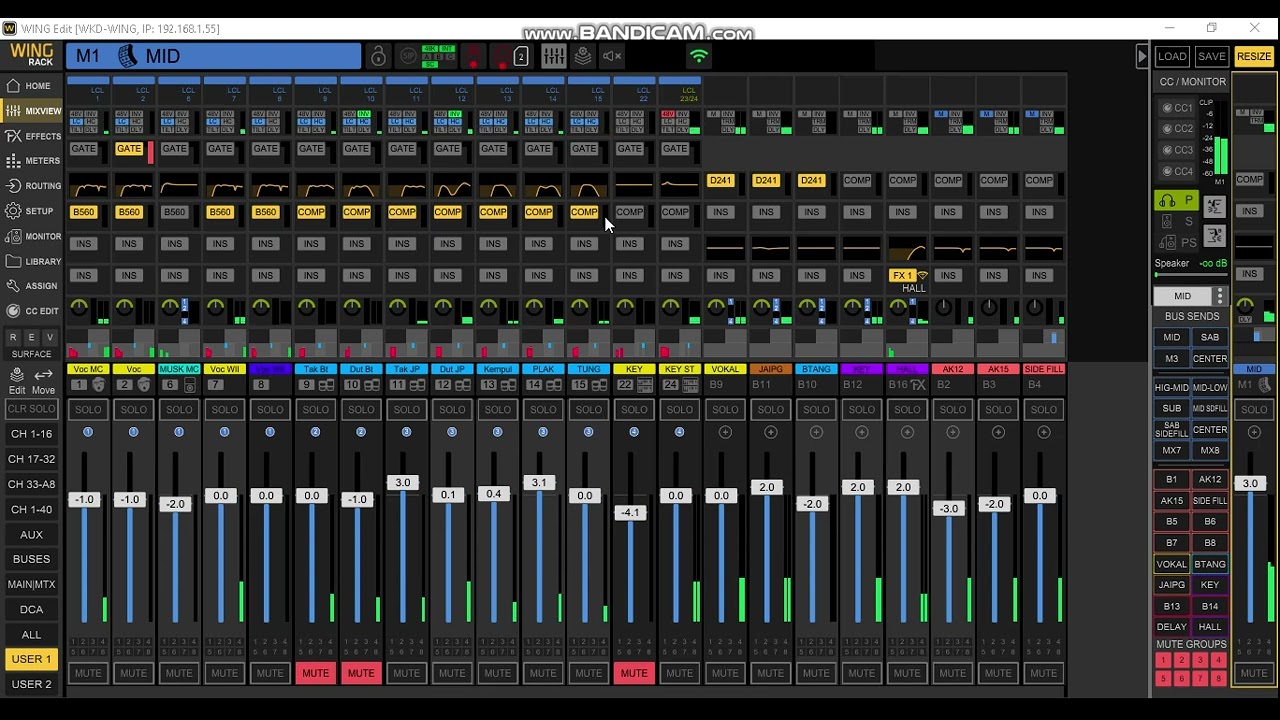Click the layers stack icon in the top bar
This screenshot has width=1280, height=720.
click(x=583, y=57)
